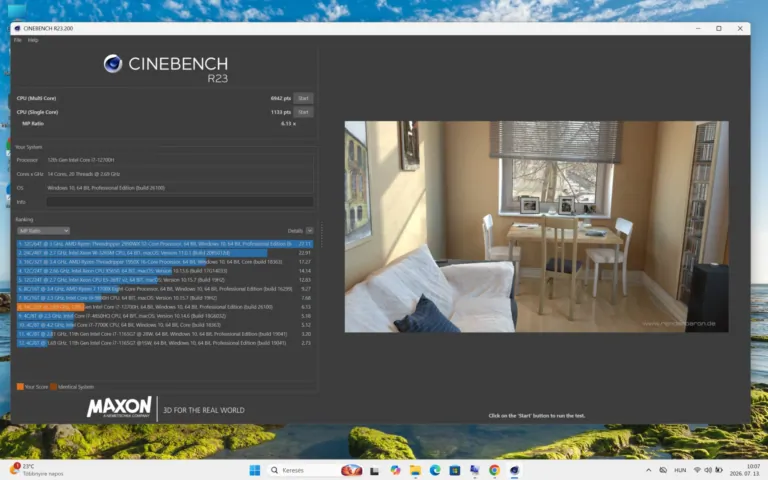Click the Identical System legend label
Image resolution: width=768 pixels, height=480 pixels.
(76, 387)
